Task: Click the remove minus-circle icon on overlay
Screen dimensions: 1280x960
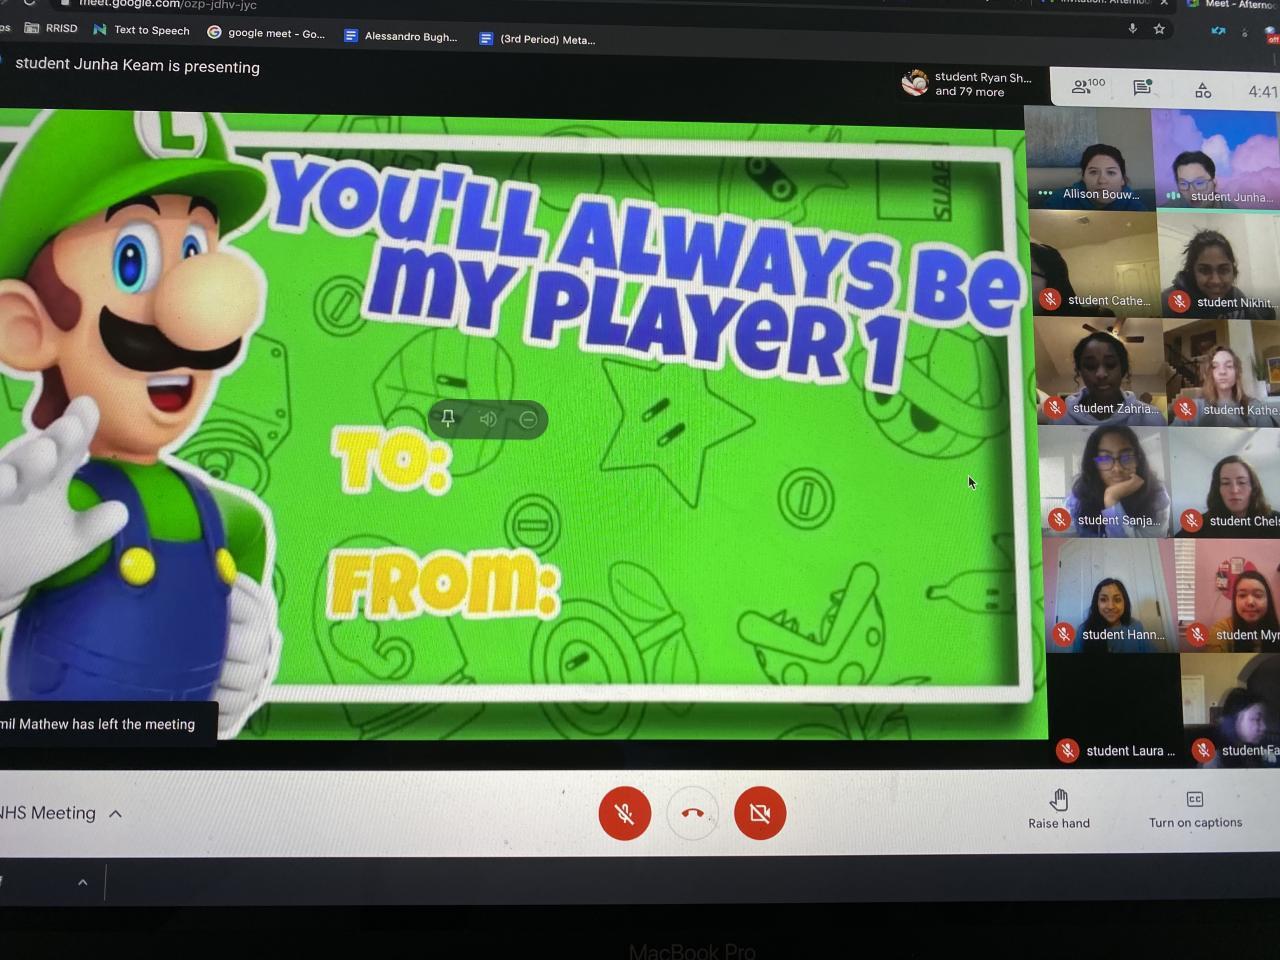Action: coord(528,420)
